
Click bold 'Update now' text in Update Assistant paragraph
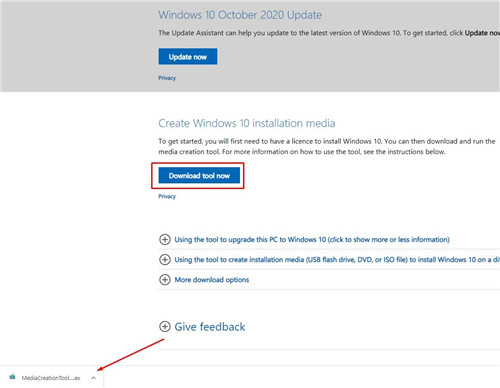[x=482, y=33]
